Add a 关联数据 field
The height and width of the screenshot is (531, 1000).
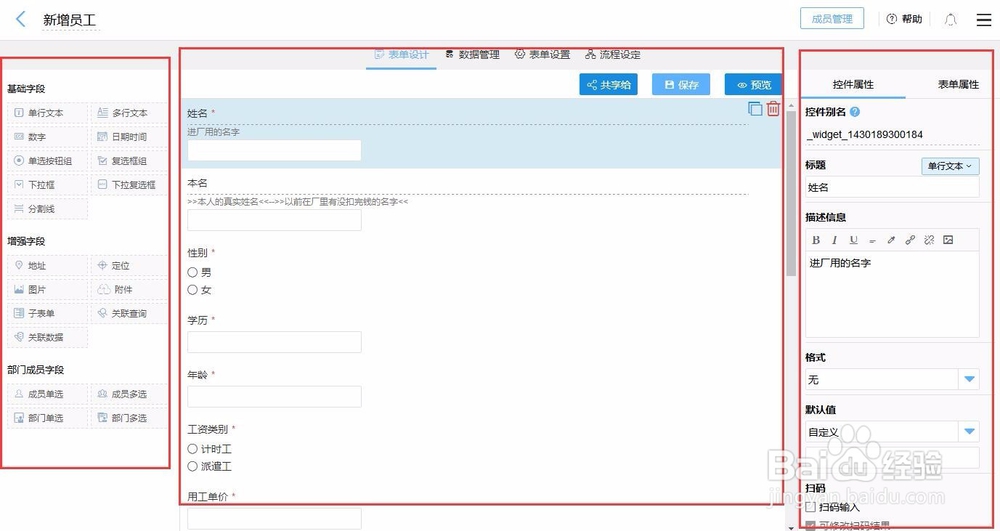point(47,337)
